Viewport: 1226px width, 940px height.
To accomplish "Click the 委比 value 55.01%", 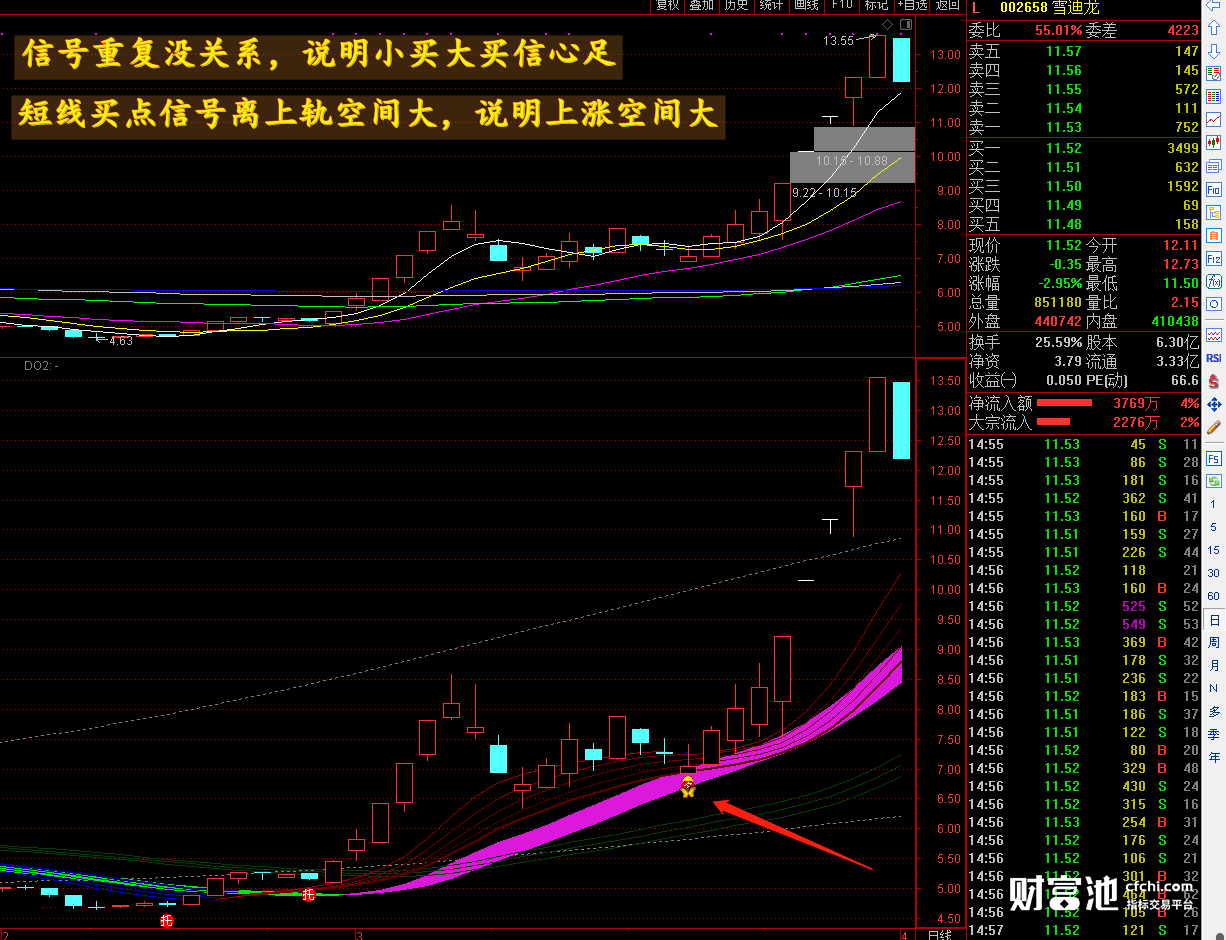I will pyautogui.click(x=1059, y=30).
